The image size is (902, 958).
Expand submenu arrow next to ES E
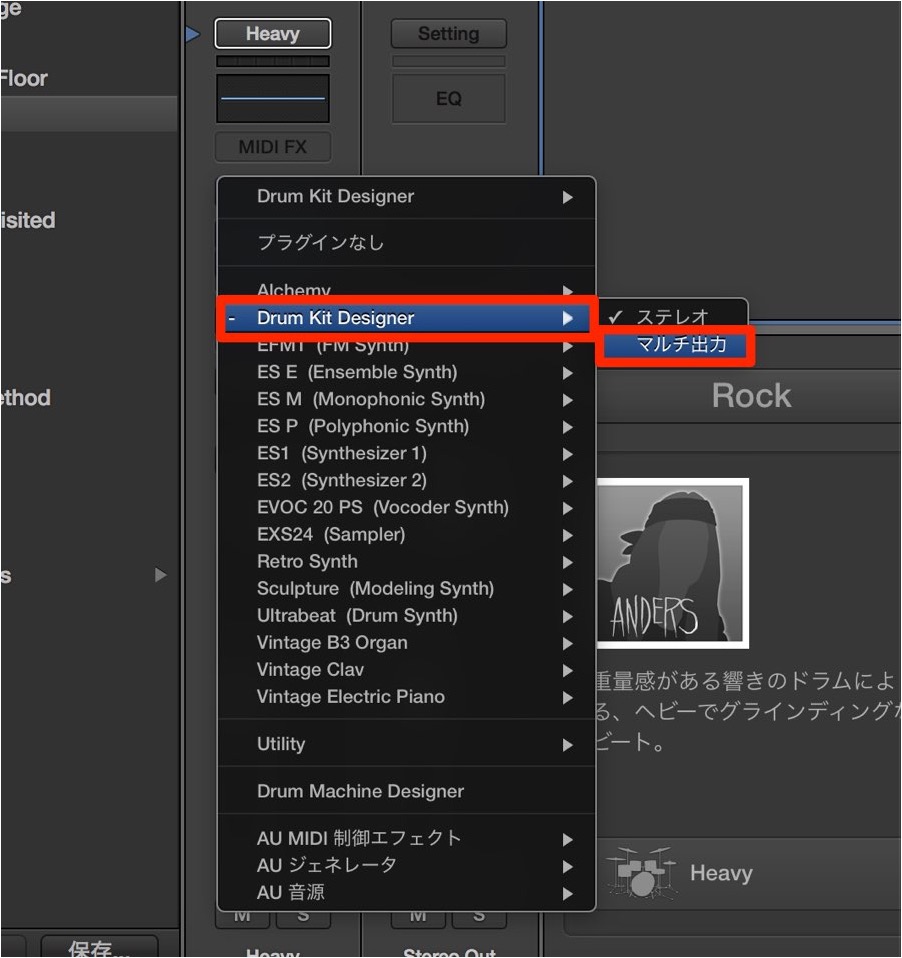click(x=568, y=373)
